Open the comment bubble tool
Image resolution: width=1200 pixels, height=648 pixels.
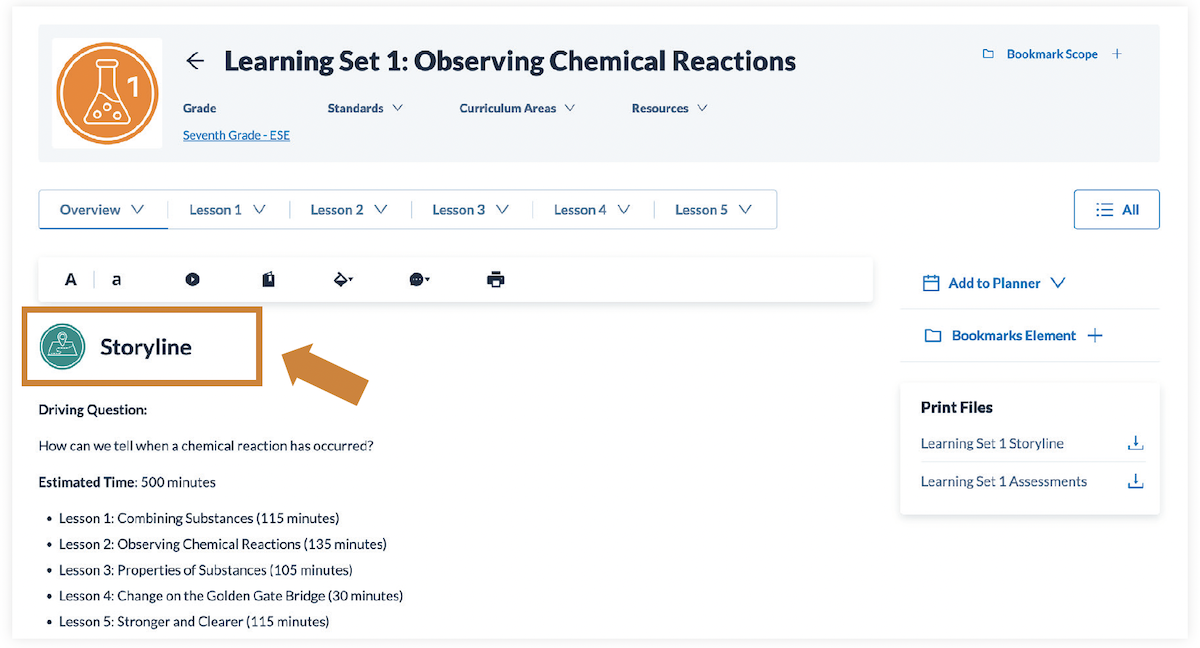tap(419, 280)
